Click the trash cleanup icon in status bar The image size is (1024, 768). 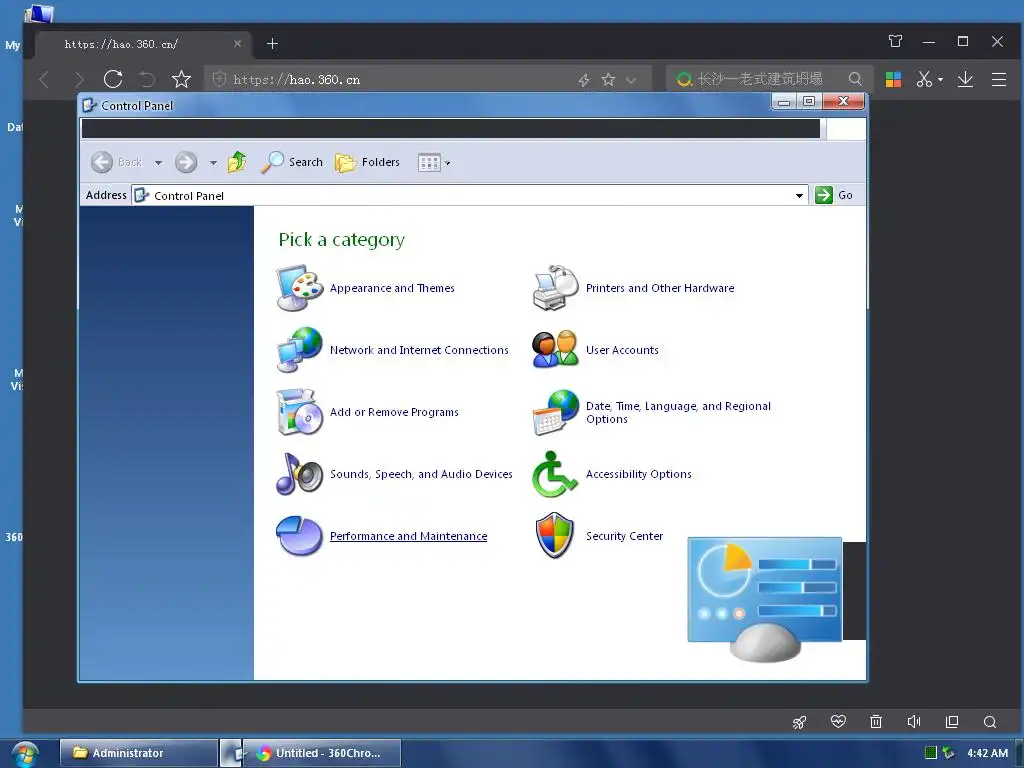point(876,722)
